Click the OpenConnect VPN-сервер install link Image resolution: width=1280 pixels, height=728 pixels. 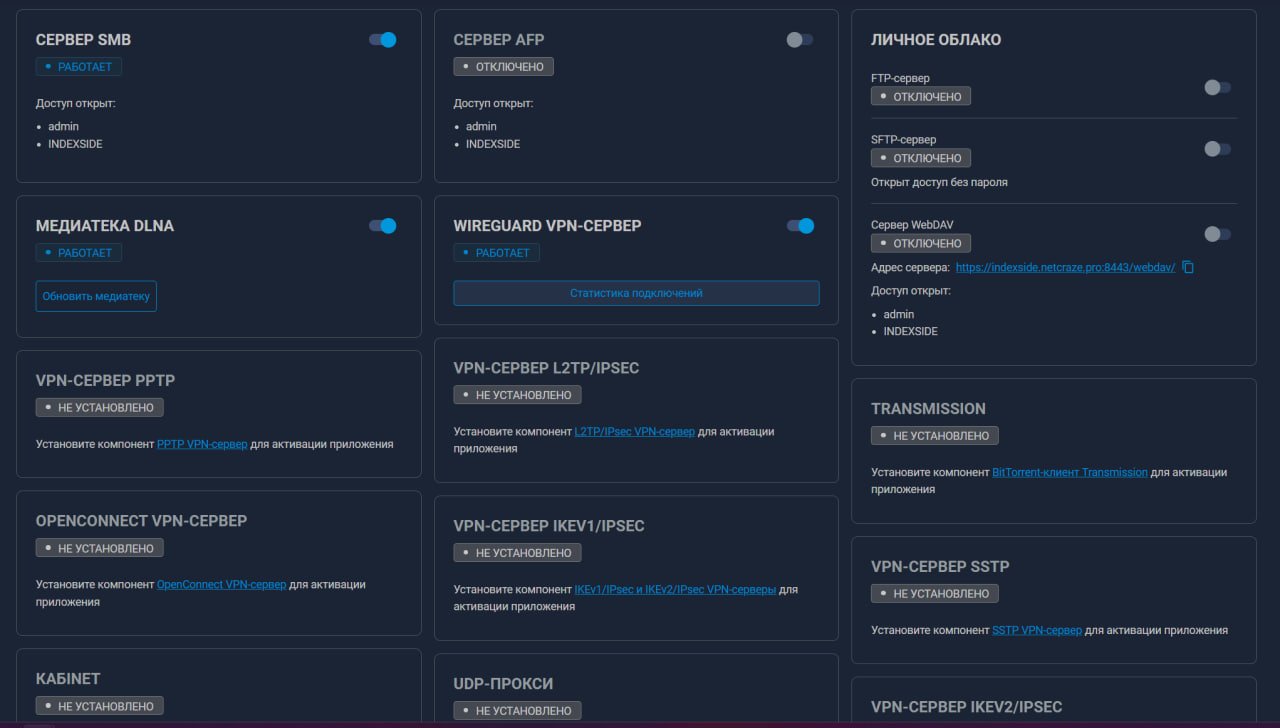221,584
